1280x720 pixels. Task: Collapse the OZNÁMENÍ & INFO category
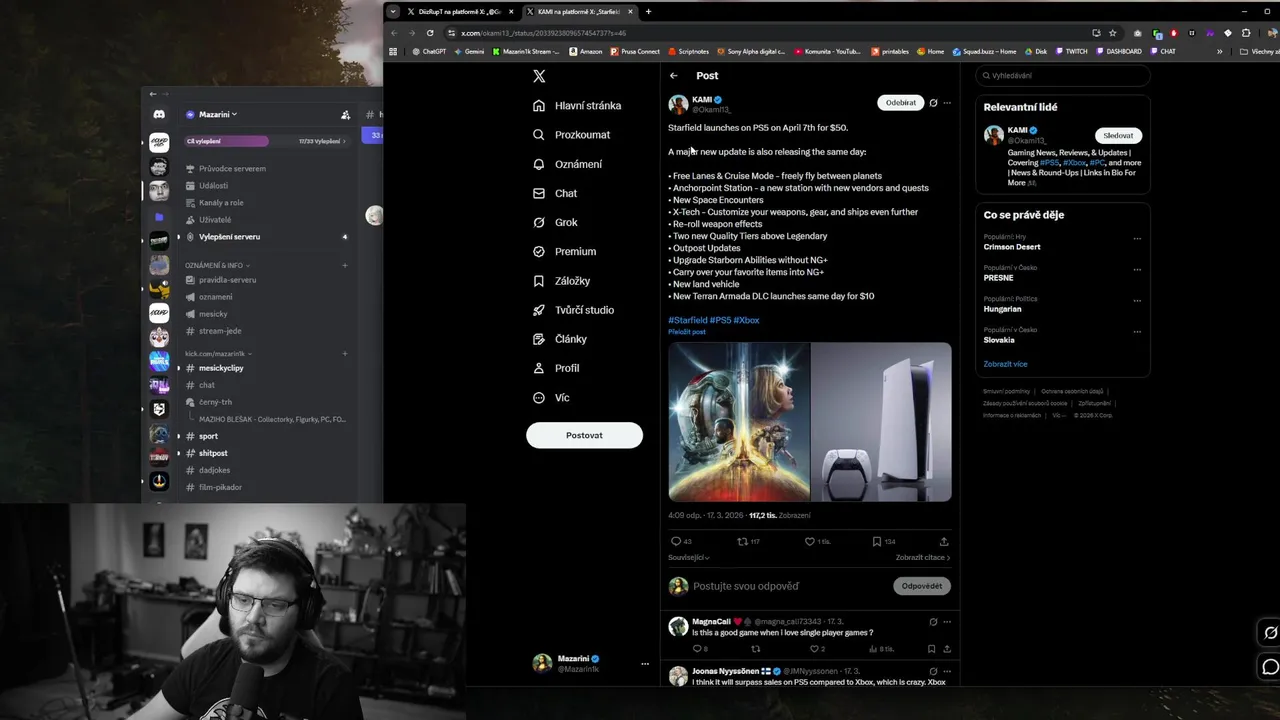(217, 265)
